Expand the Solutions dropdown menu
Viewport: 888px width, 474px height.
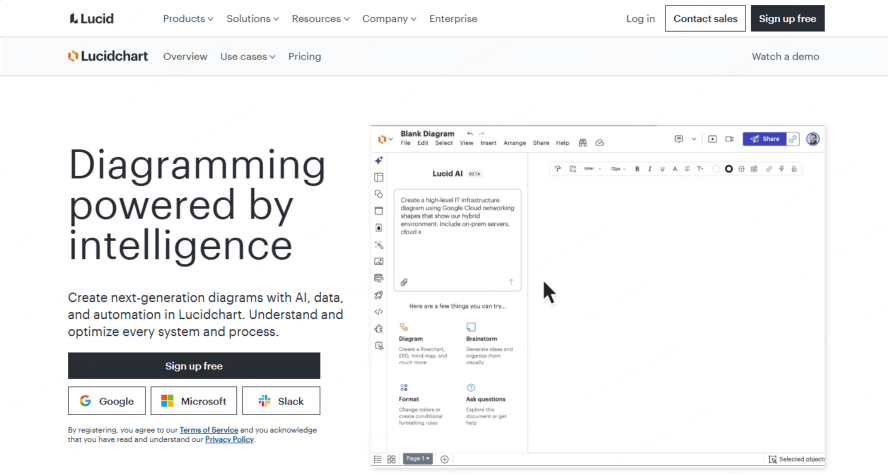coord(253,19)
